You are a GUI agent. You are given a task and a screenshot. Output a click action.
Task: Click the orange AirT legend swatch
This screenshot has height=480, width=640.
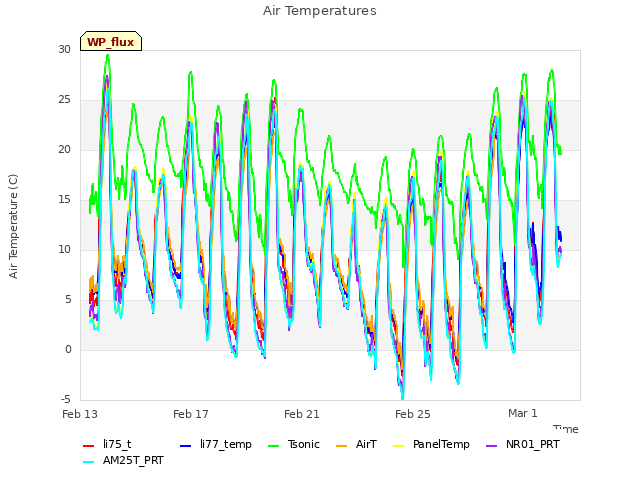pos(341,446)
